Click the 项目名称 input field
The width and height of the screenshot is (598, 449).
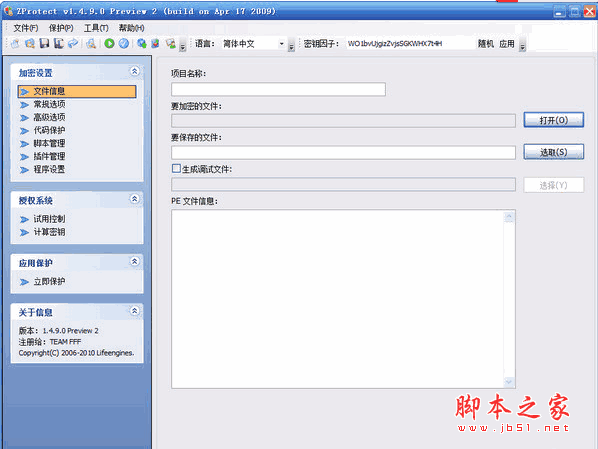(278, 89)
